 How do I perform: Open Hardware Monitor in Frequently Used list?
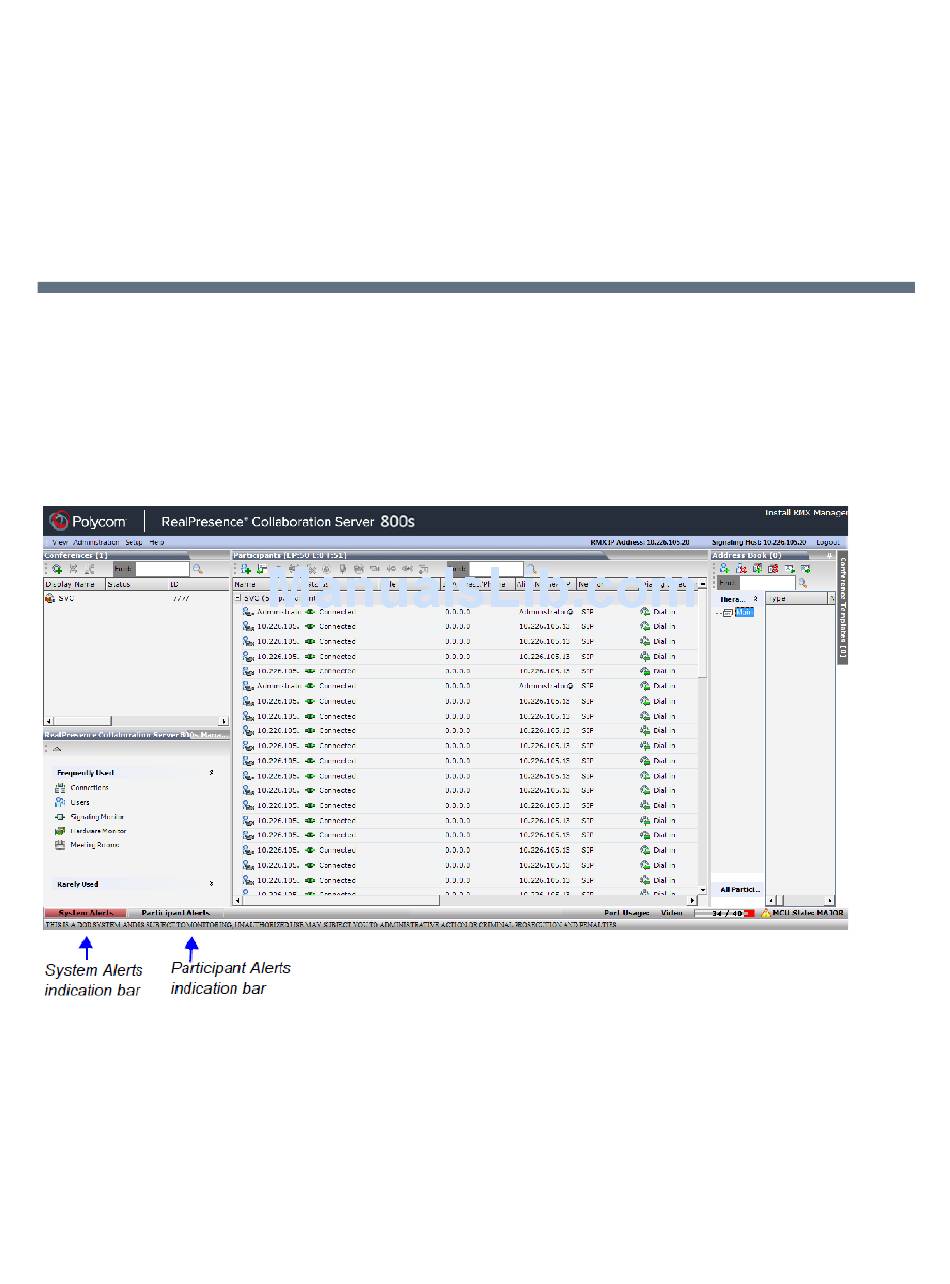[98, 831]
